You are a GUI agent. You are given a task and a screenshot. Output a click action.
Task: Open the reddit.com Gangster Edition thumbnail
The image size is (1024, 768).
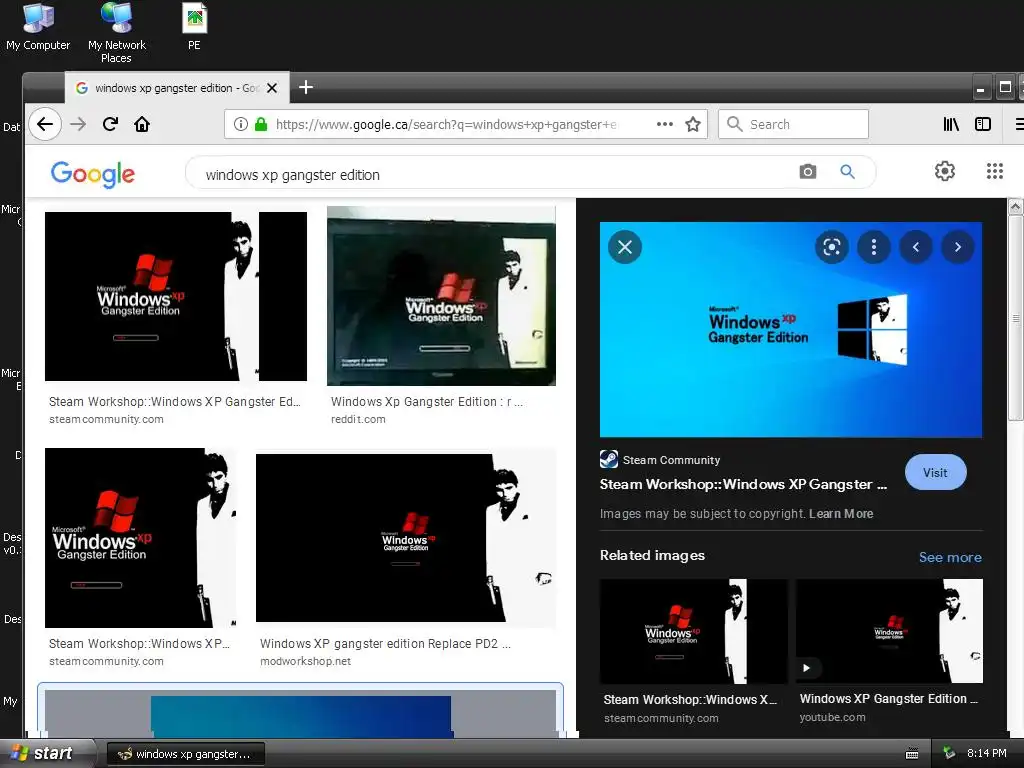click(441, 296)
